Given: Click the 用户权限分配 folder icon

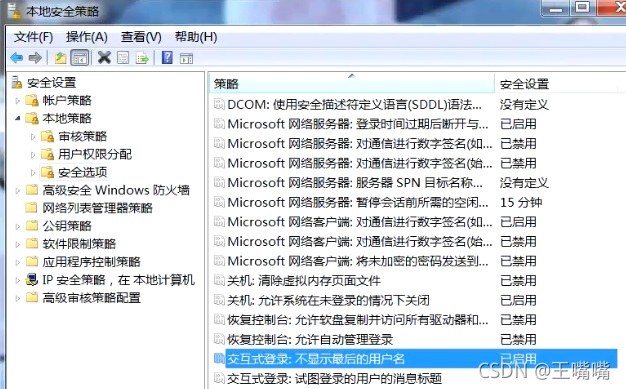Looking at the screenshot, I should coord(48,154).
